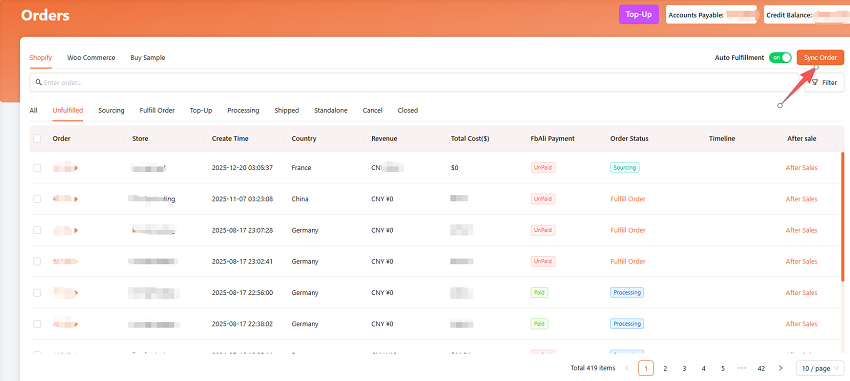Go to pagination page 5
Image resolution: width=850 pixels, height=381 pixels.
(723, 369)
